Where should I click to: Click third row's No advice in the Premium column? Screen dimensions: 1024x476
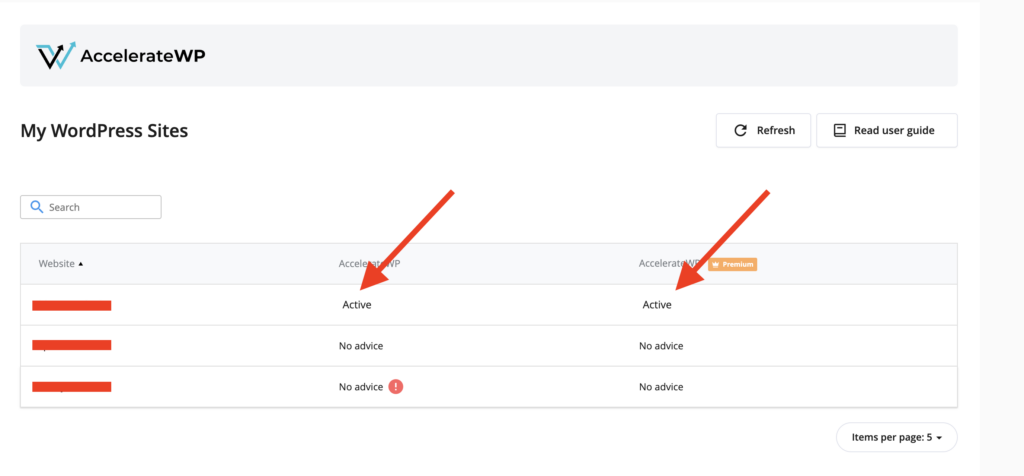[661, 387]
